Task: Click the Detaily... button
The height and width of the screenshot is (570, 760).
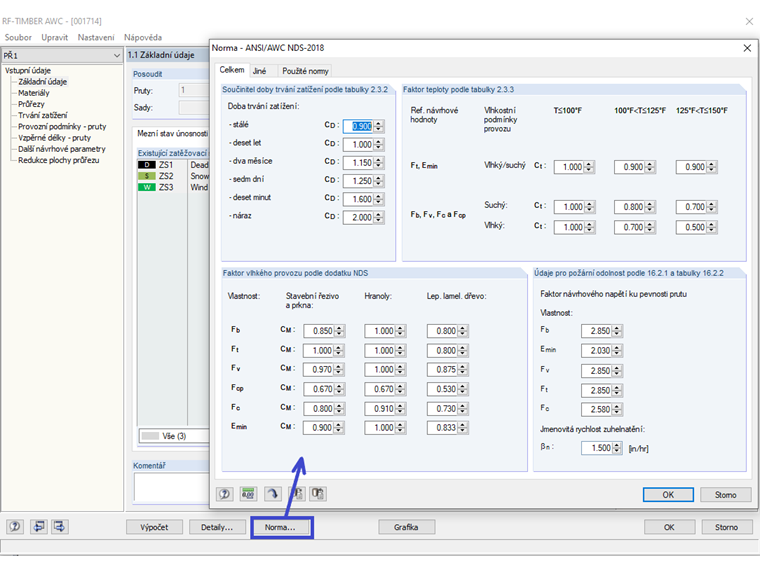Action: (x=217, y=527)
